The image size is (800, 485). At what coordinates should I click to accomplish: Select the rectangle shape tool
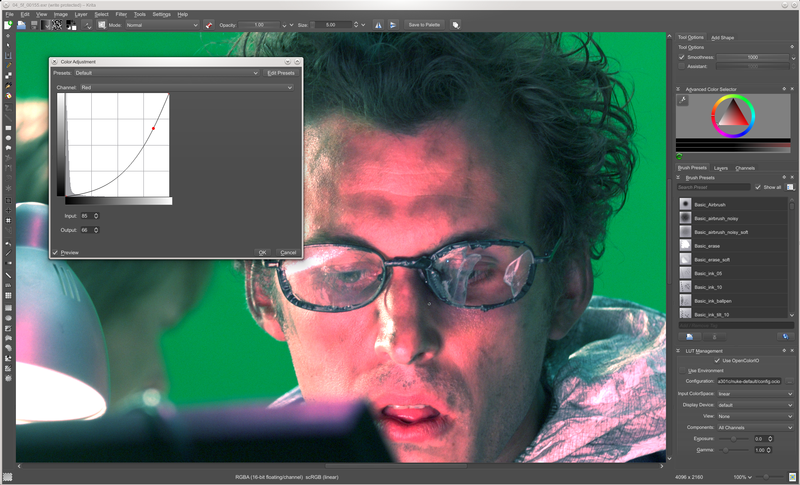pos(8,127)
